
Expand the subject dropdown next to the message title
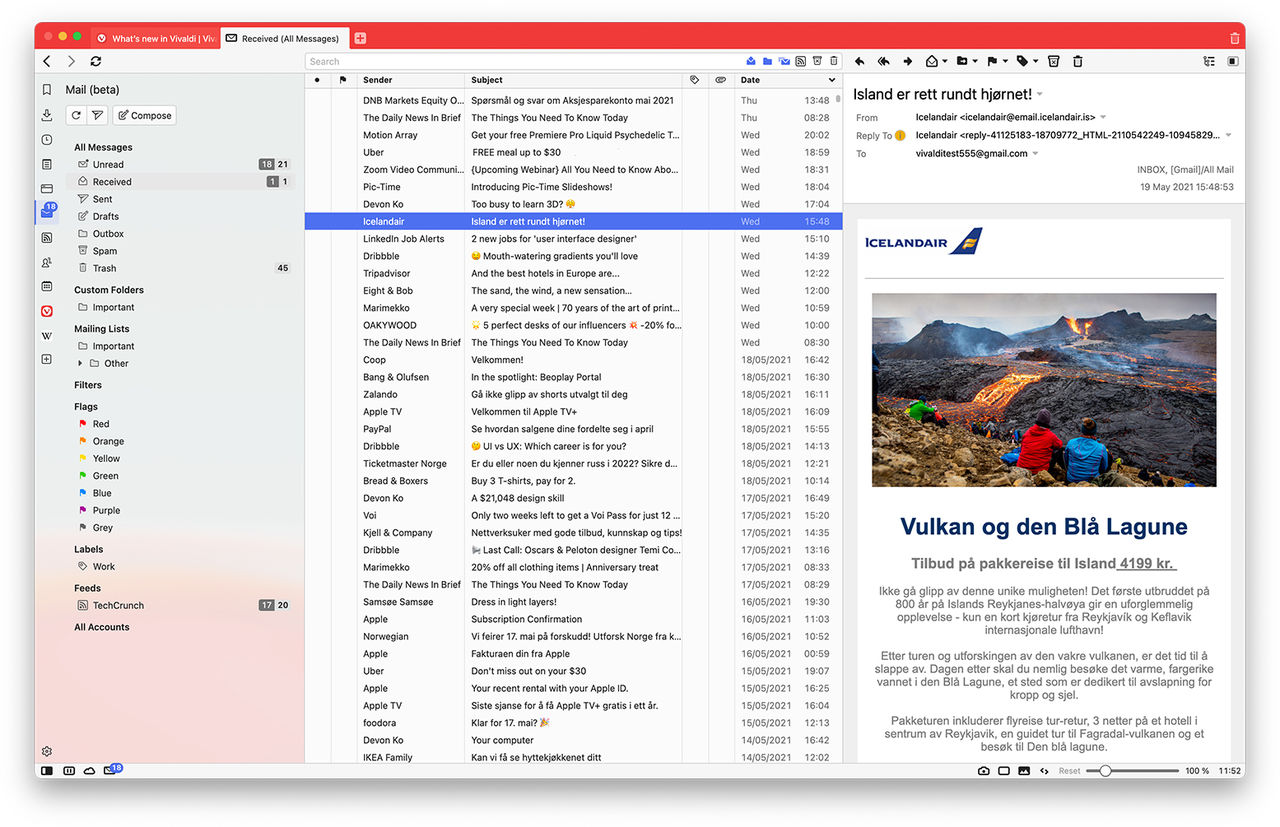(1040, 94)
